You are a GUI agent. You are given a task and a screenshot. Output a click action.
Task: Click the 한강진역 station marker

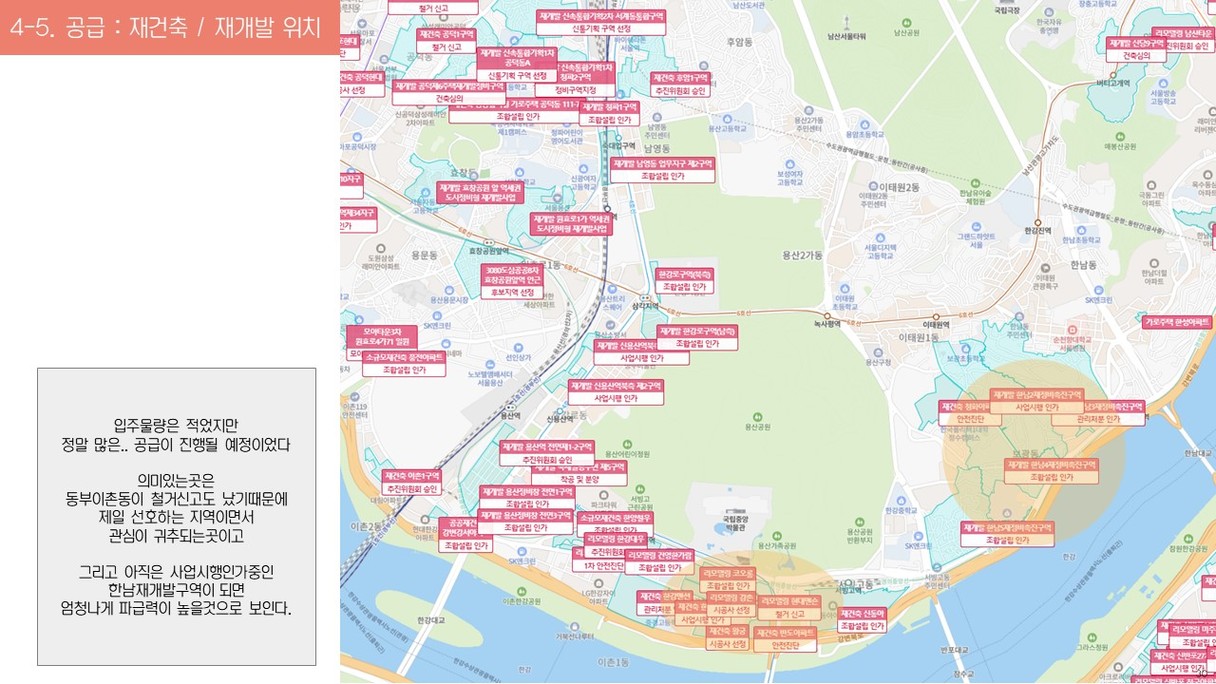pos(1037,223)
